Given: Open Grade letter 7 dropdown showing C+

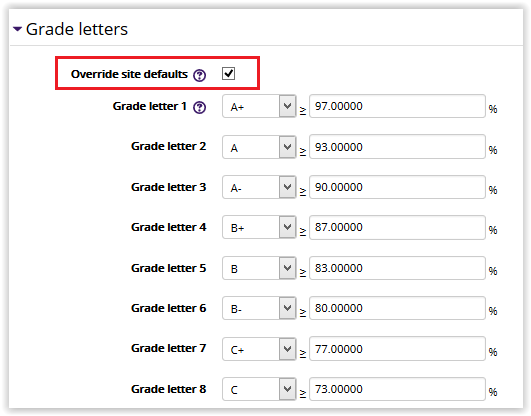Looking at the screenshot, I should tap(259, 349).
